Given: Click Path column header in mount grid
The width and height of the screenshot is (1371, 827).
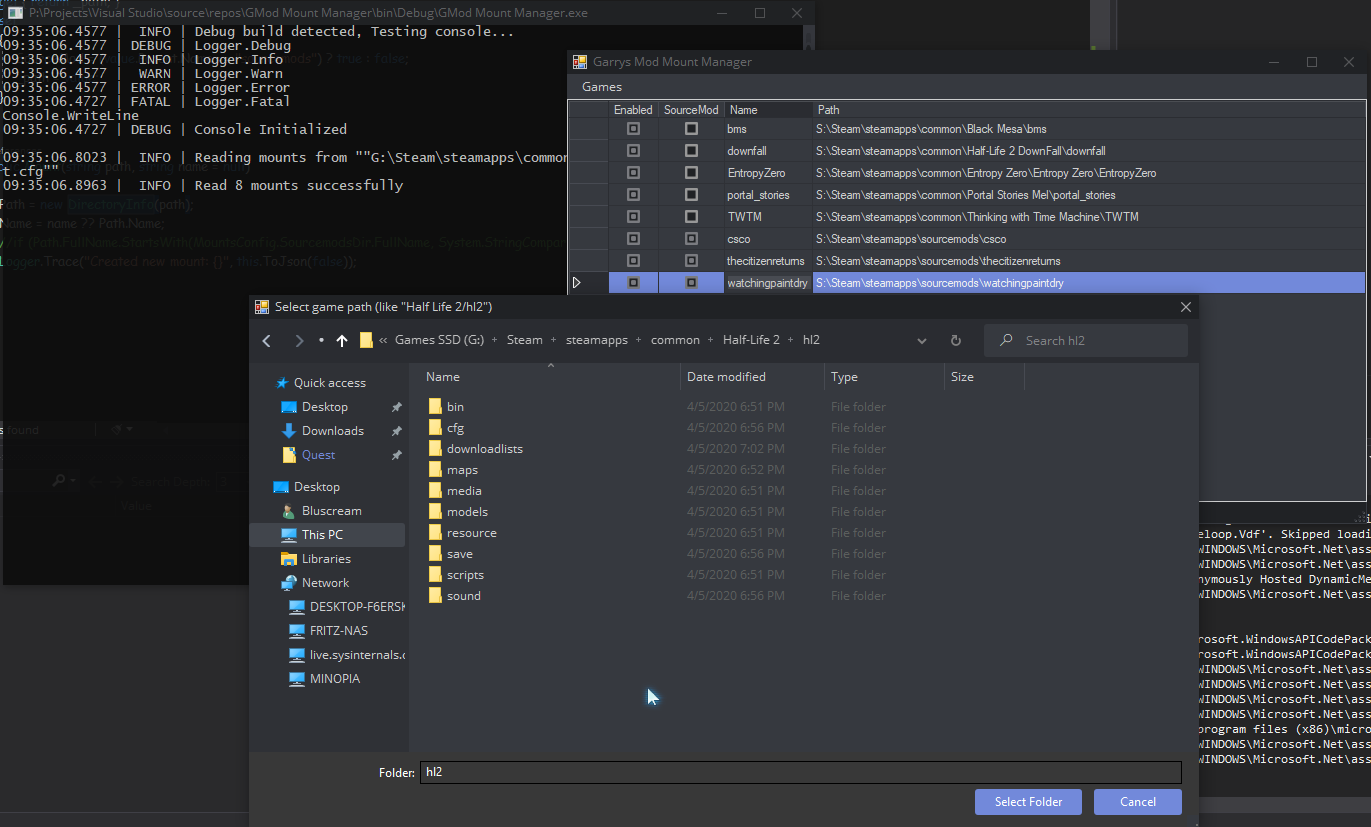Looking at the screenshot, I should [x=1088, y=110].
